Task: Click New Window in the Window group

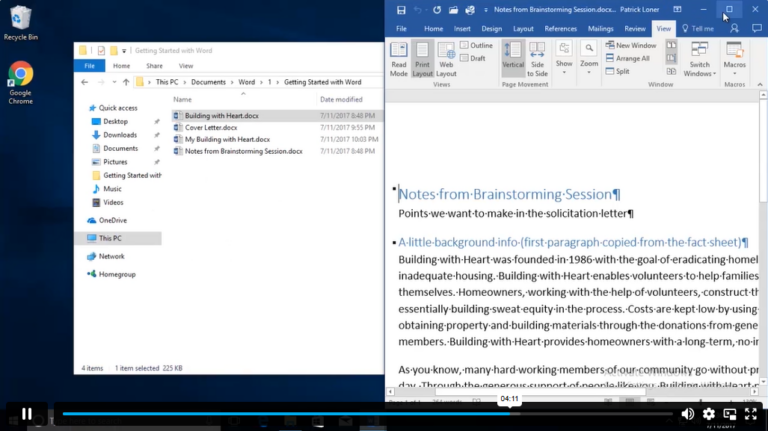Action: click(631, 45)
